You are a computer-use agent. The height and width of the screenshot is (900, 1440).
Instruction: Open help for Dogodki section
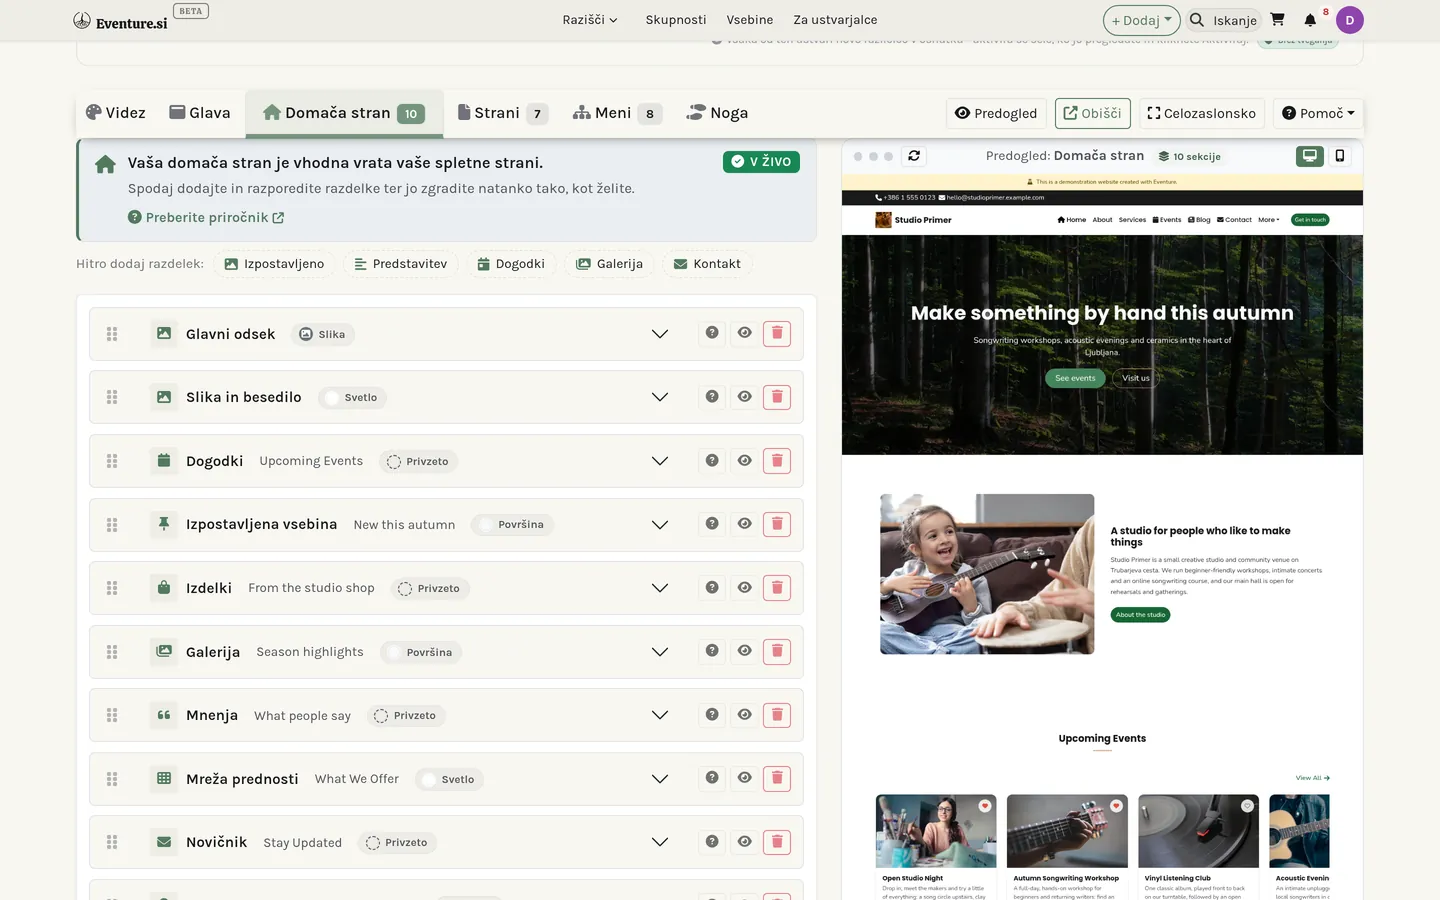712,460
